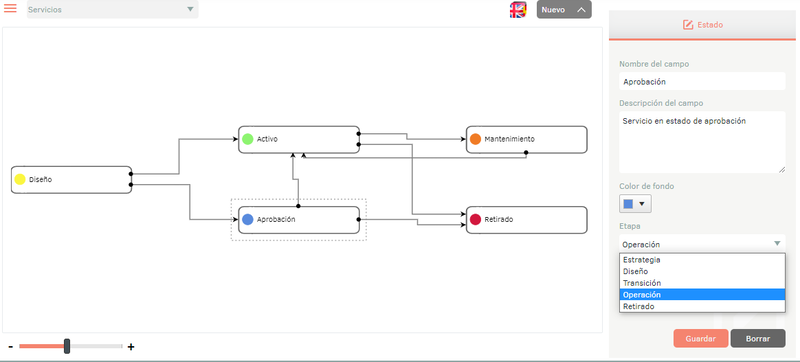Click the zoom plus sign
Image resolution: width=800 pixels, height=362 pixels.
(x=131, y=347)
